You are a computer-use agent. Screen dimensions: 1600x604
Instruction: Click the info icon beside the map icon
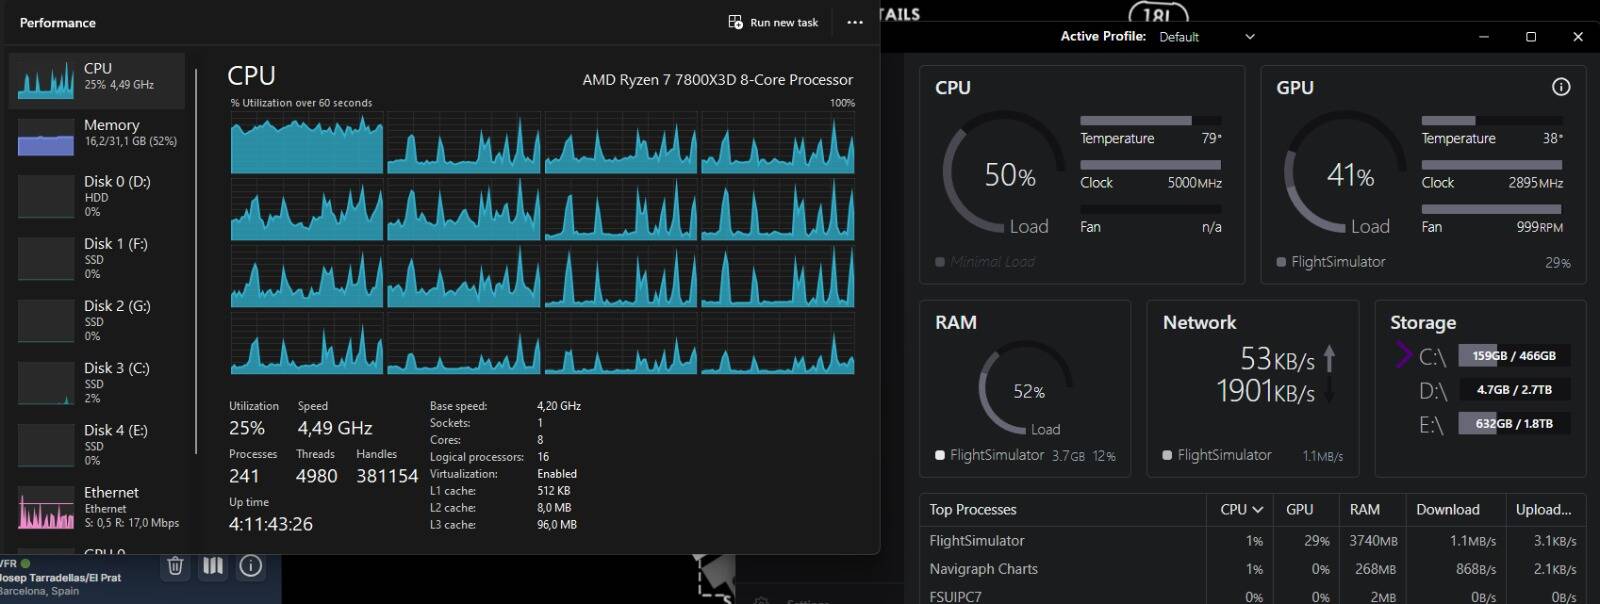pos(251,566)
